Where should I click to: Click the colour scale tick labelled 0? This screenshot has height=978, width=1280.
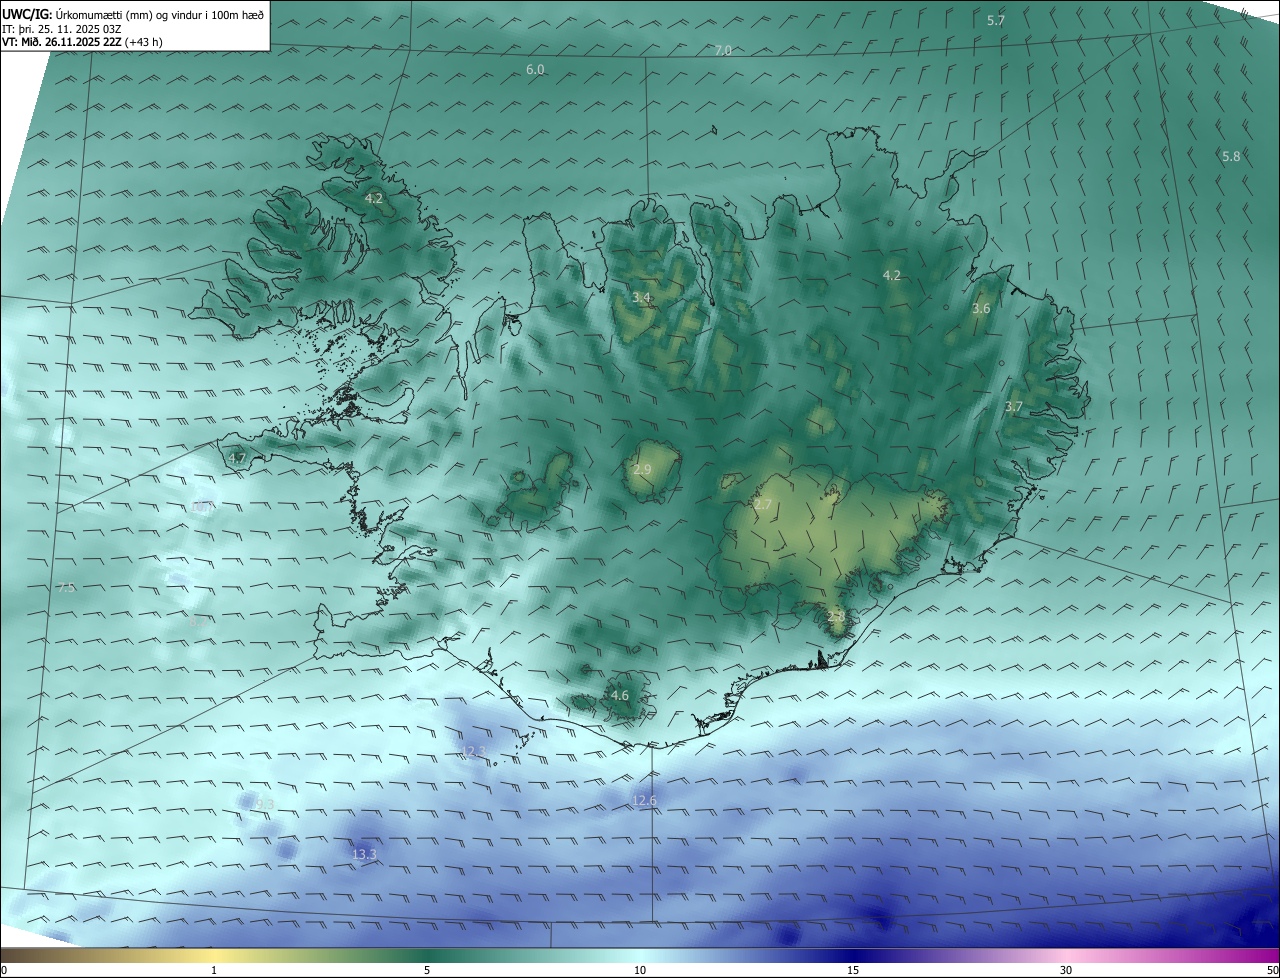click(x=3, y=970)
